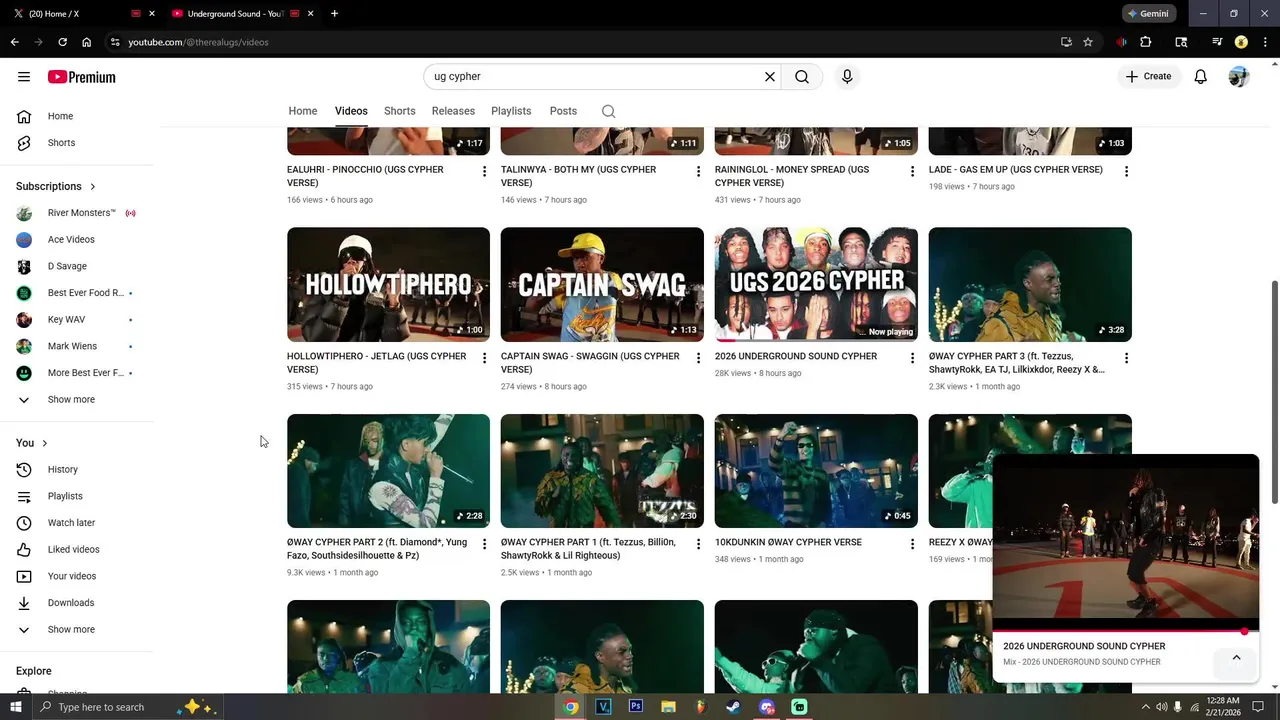Expand the miniplayer queue chevron

click(1236, 657)
